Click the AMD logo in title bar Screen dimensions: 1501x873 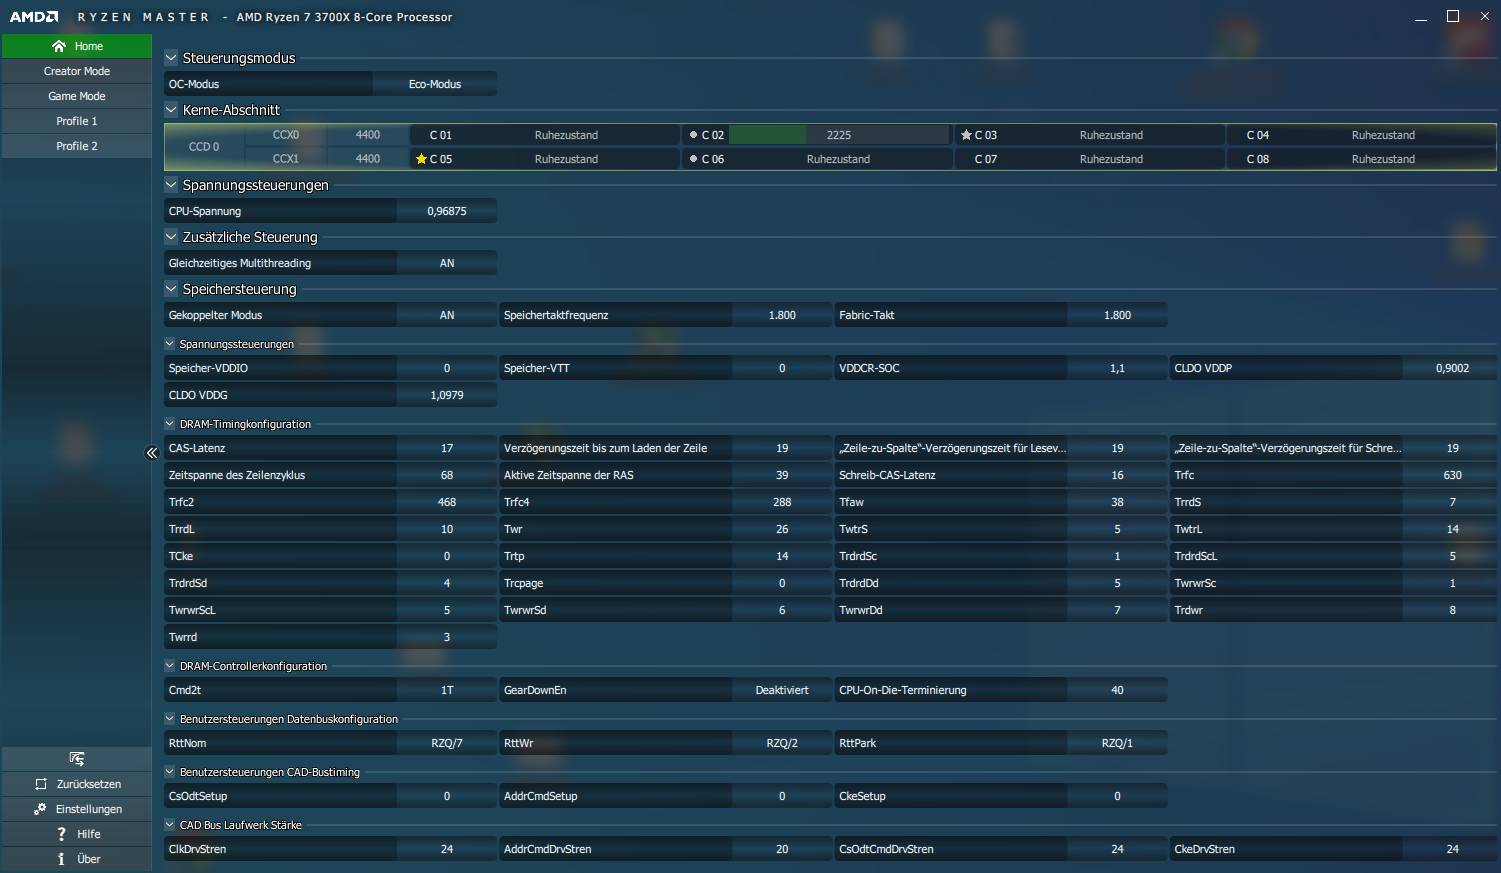[x=34, y=17]
